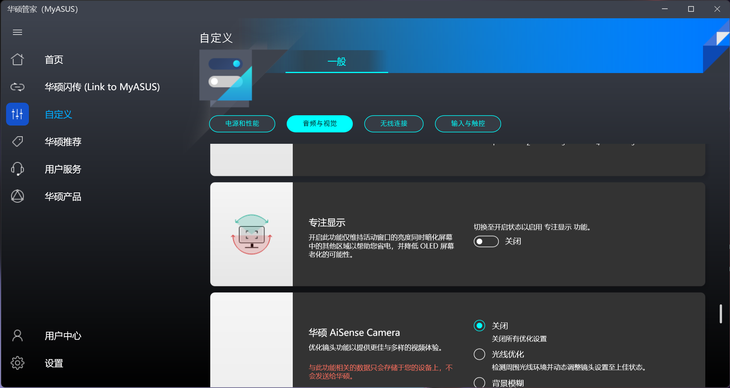Select the 关闭 radio option for AiSense Camera
Image resolution: width=730 pixels, height=388 pixels.
point(479,326)
